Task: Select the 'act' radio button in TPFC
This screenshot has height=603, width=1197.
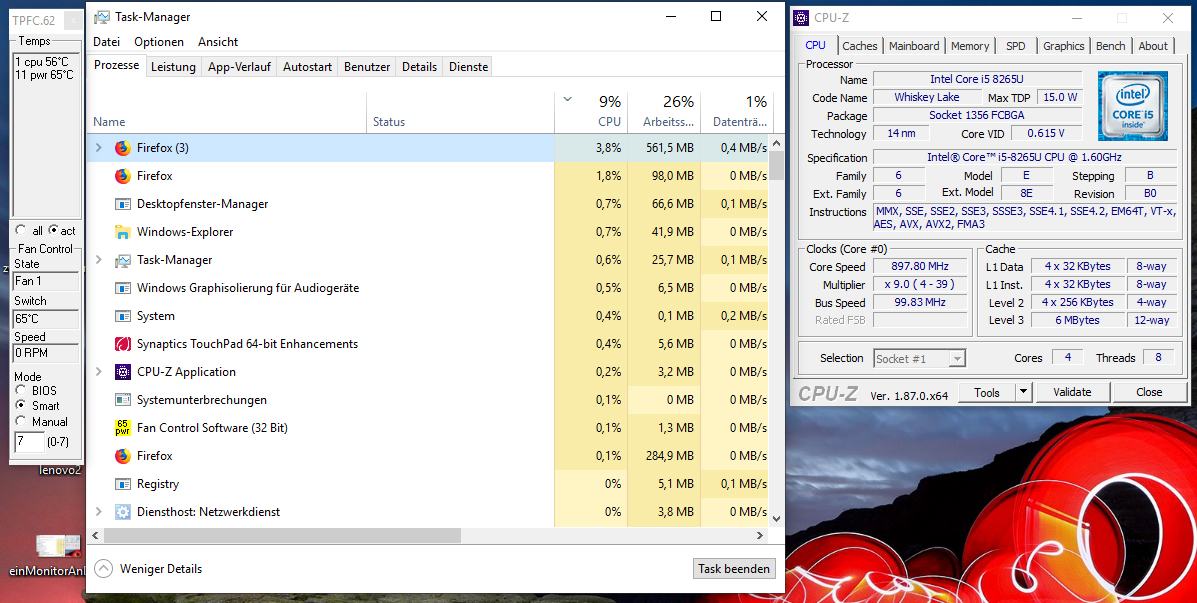Action: pyautogui.click(x=53, y=231)
